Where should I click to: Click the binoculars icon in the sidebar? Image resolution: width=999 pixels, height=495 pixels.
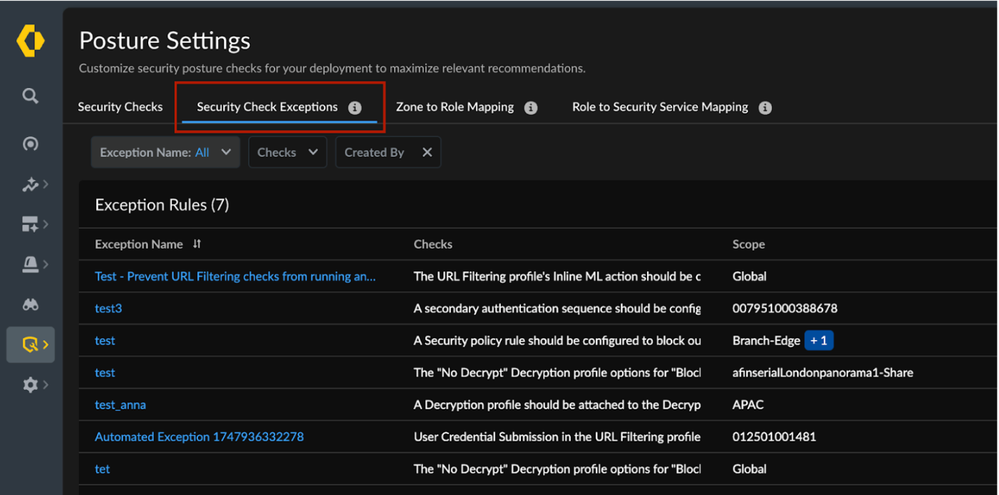pyautogui.click(x=30, y=304)
